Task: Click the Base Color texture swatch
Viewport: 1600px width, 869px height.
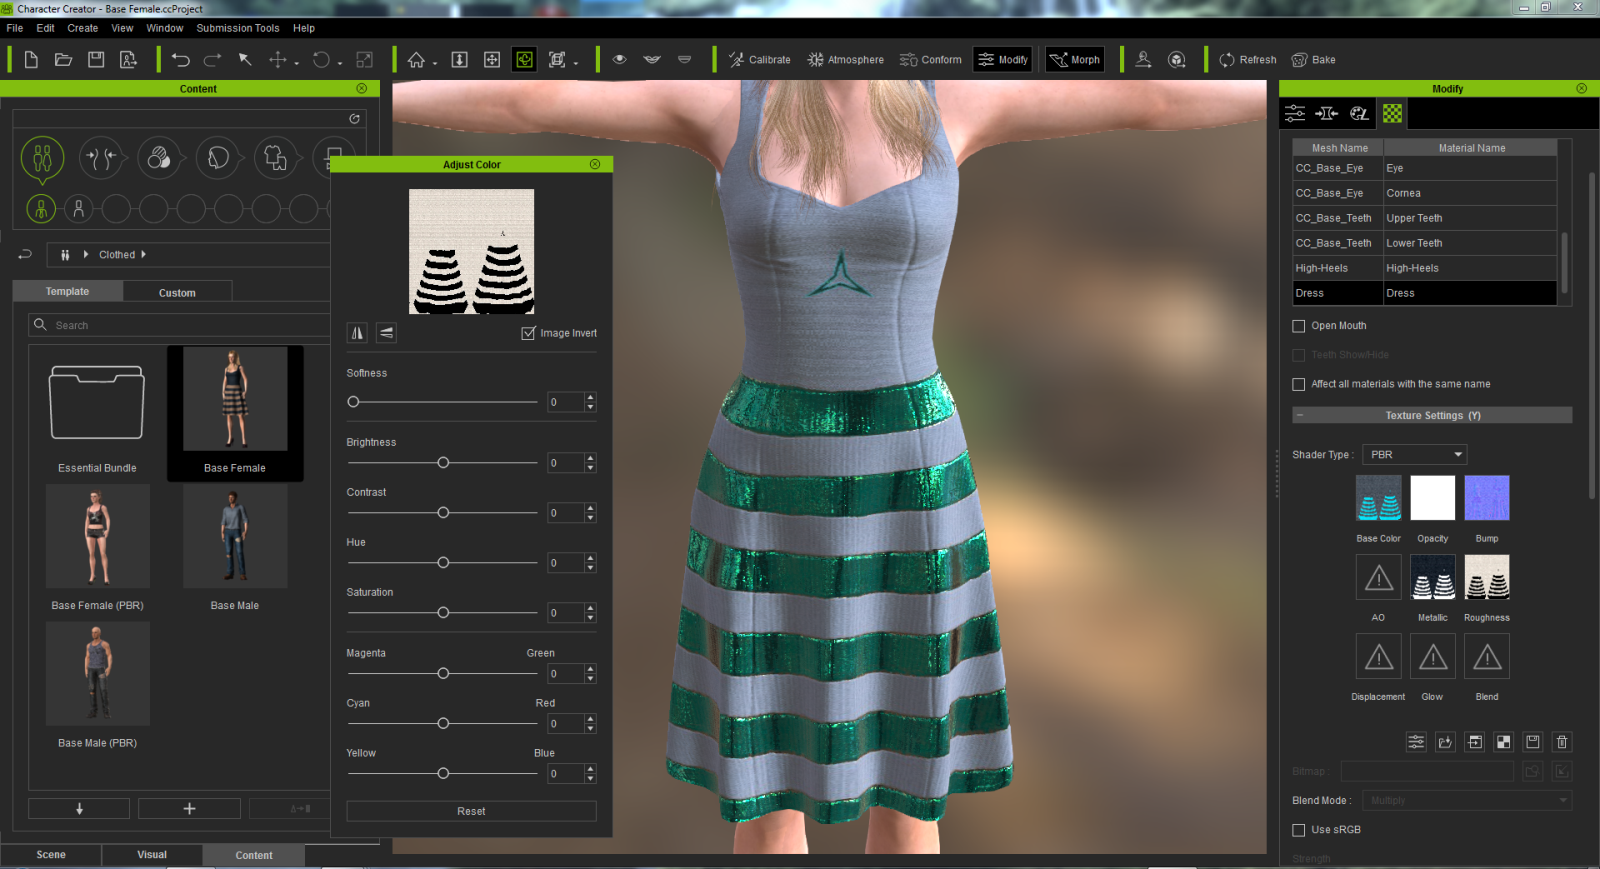Action: coord(1378,498)
